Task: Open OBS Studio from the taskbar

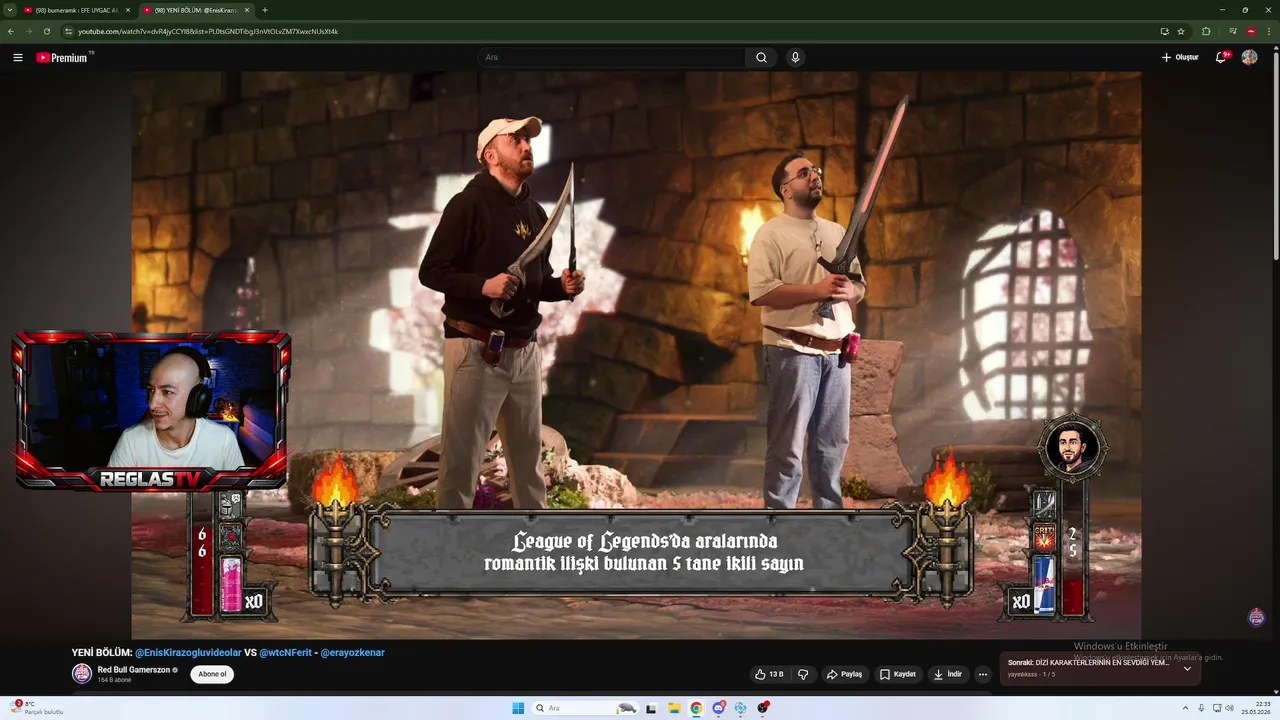Action: pyautogui.click(x=763, y=708)
